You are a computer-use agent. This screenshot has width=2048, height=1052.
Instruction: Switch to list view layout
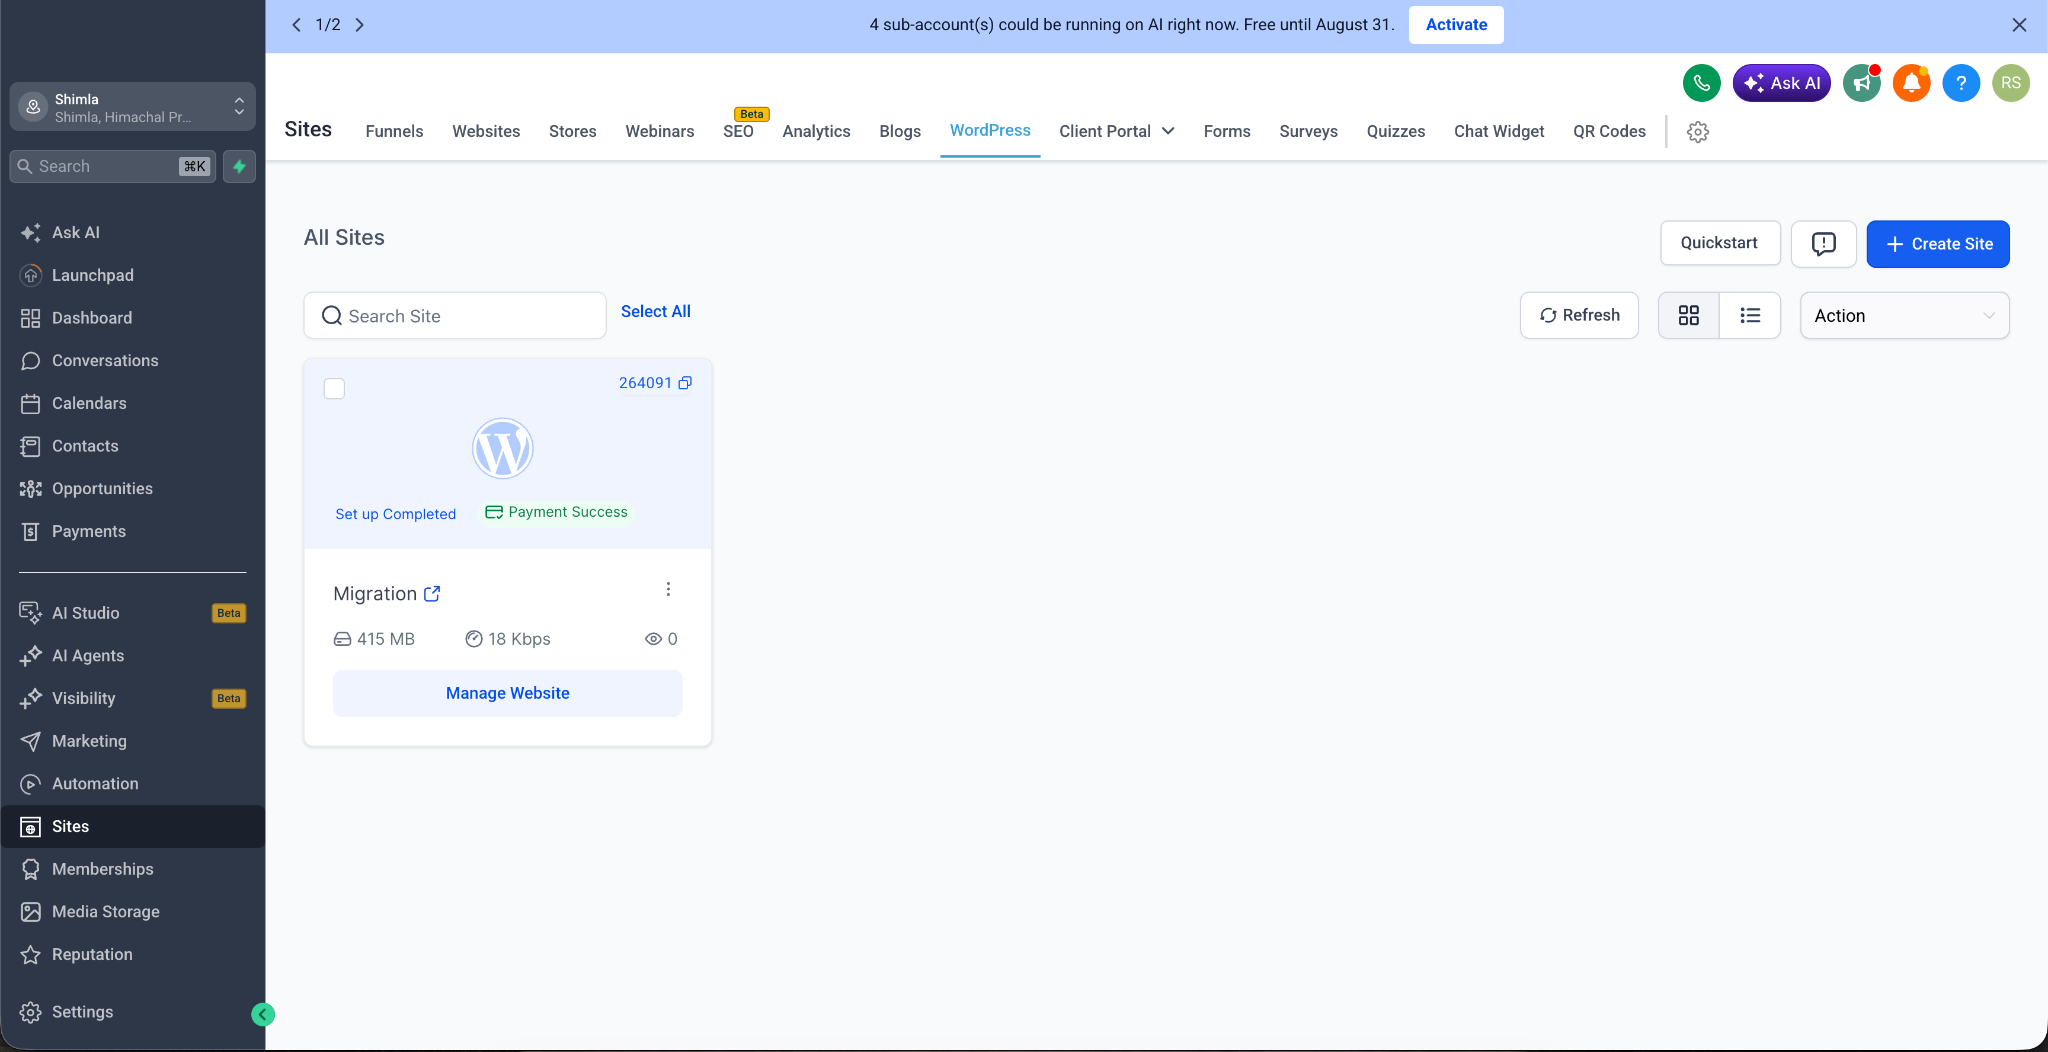point(1750,315)
